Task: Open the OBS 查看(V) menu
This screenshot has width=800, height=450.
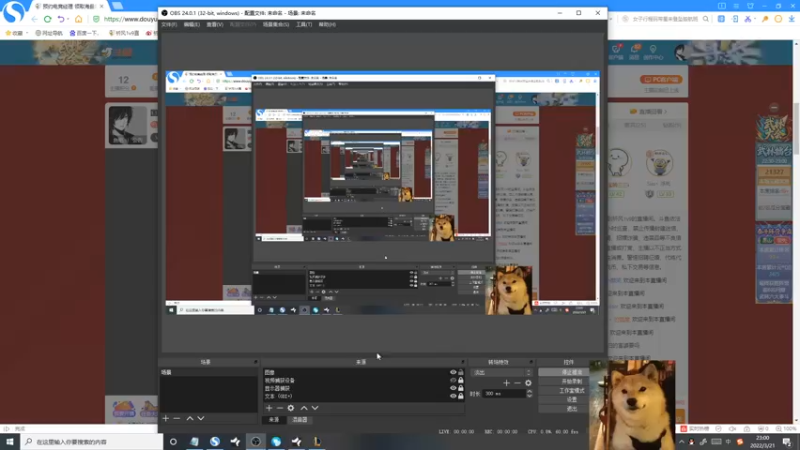Action: point(215,24)
